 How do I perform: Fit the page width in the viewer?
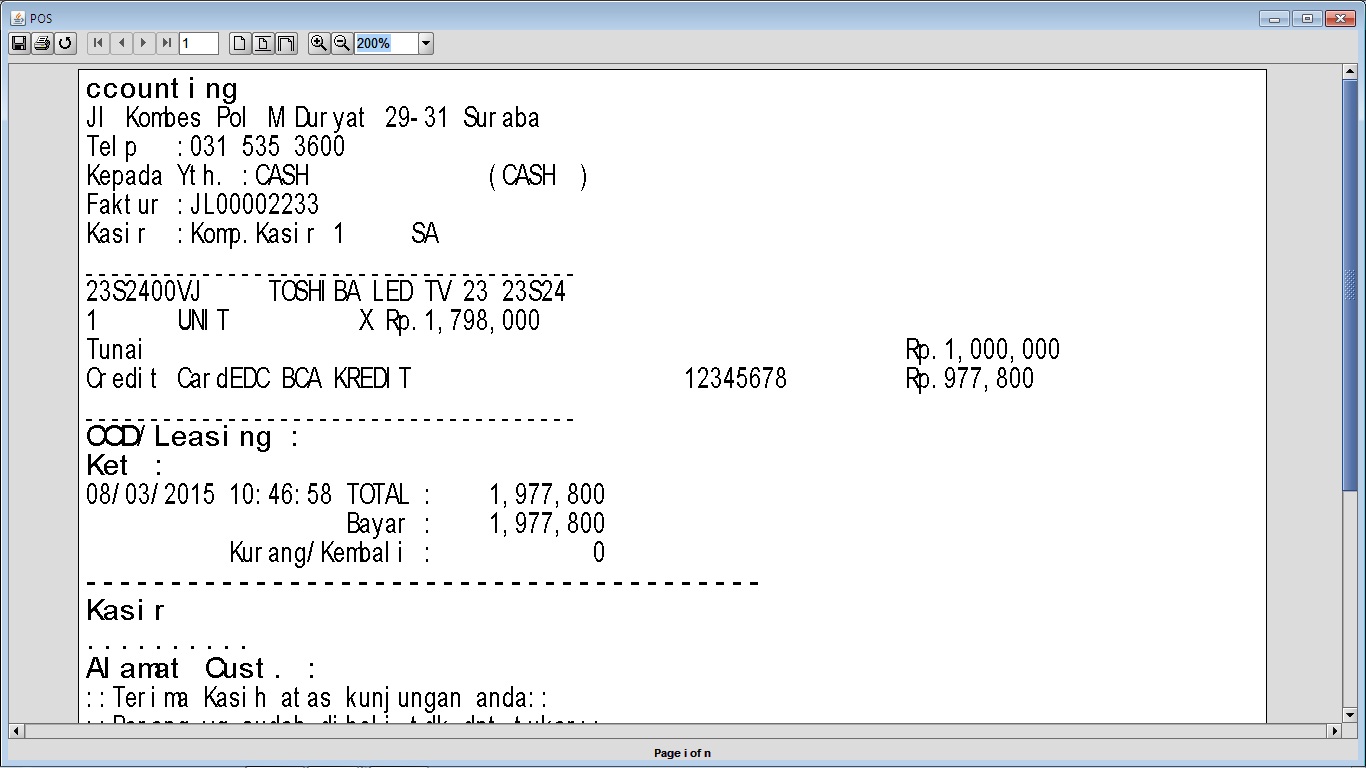[286, 43]
